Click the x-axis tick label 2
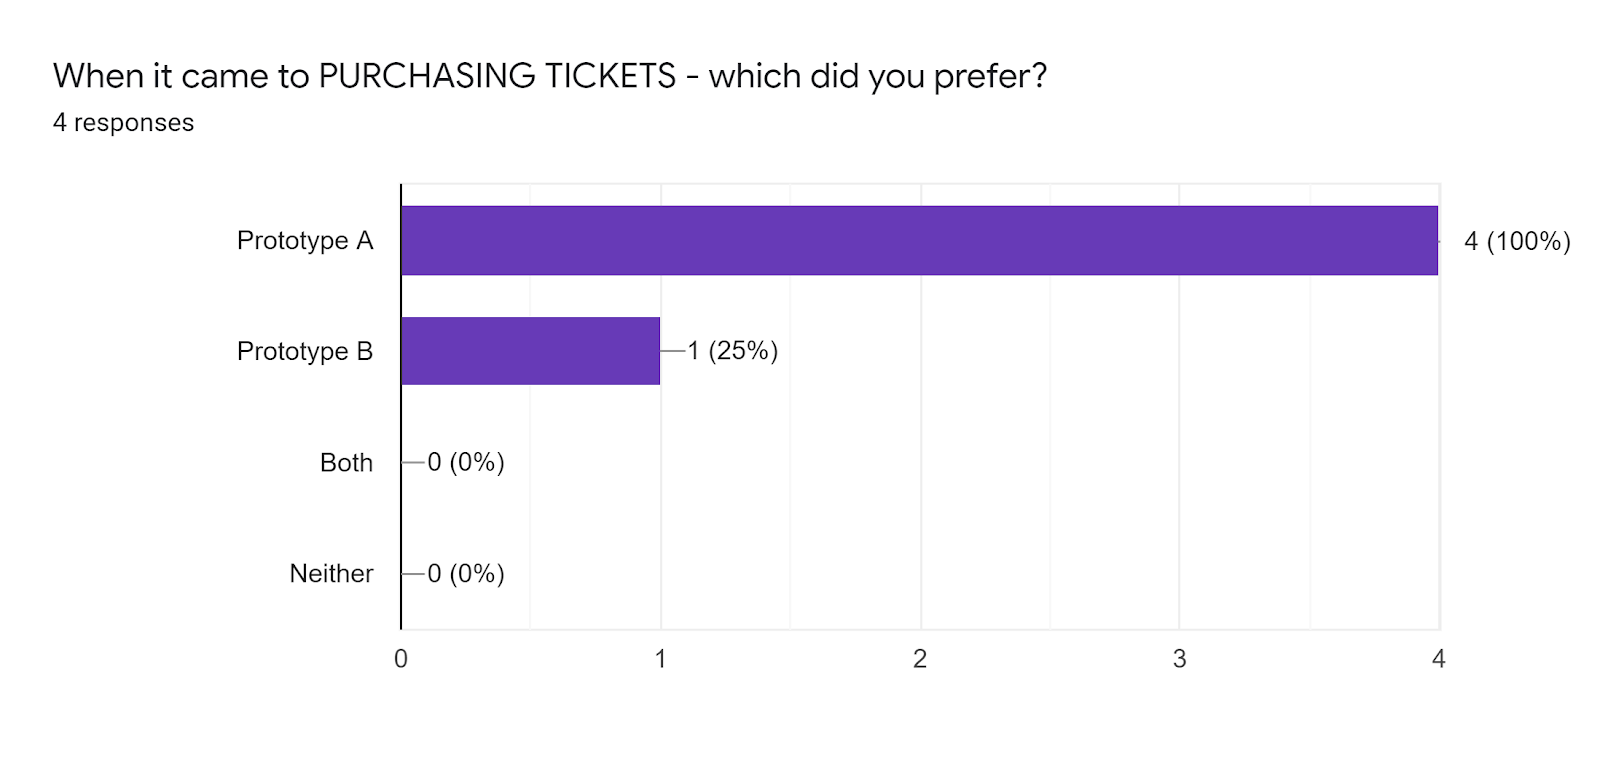 tap(920, 659)
